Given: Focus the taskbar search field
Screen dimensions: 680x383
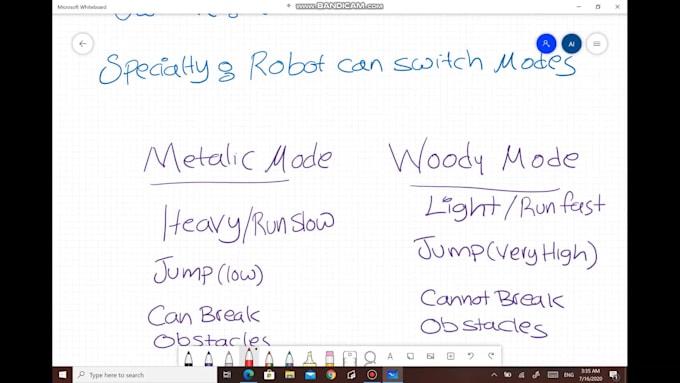Looking at the screenshot, I should (145, 375).
